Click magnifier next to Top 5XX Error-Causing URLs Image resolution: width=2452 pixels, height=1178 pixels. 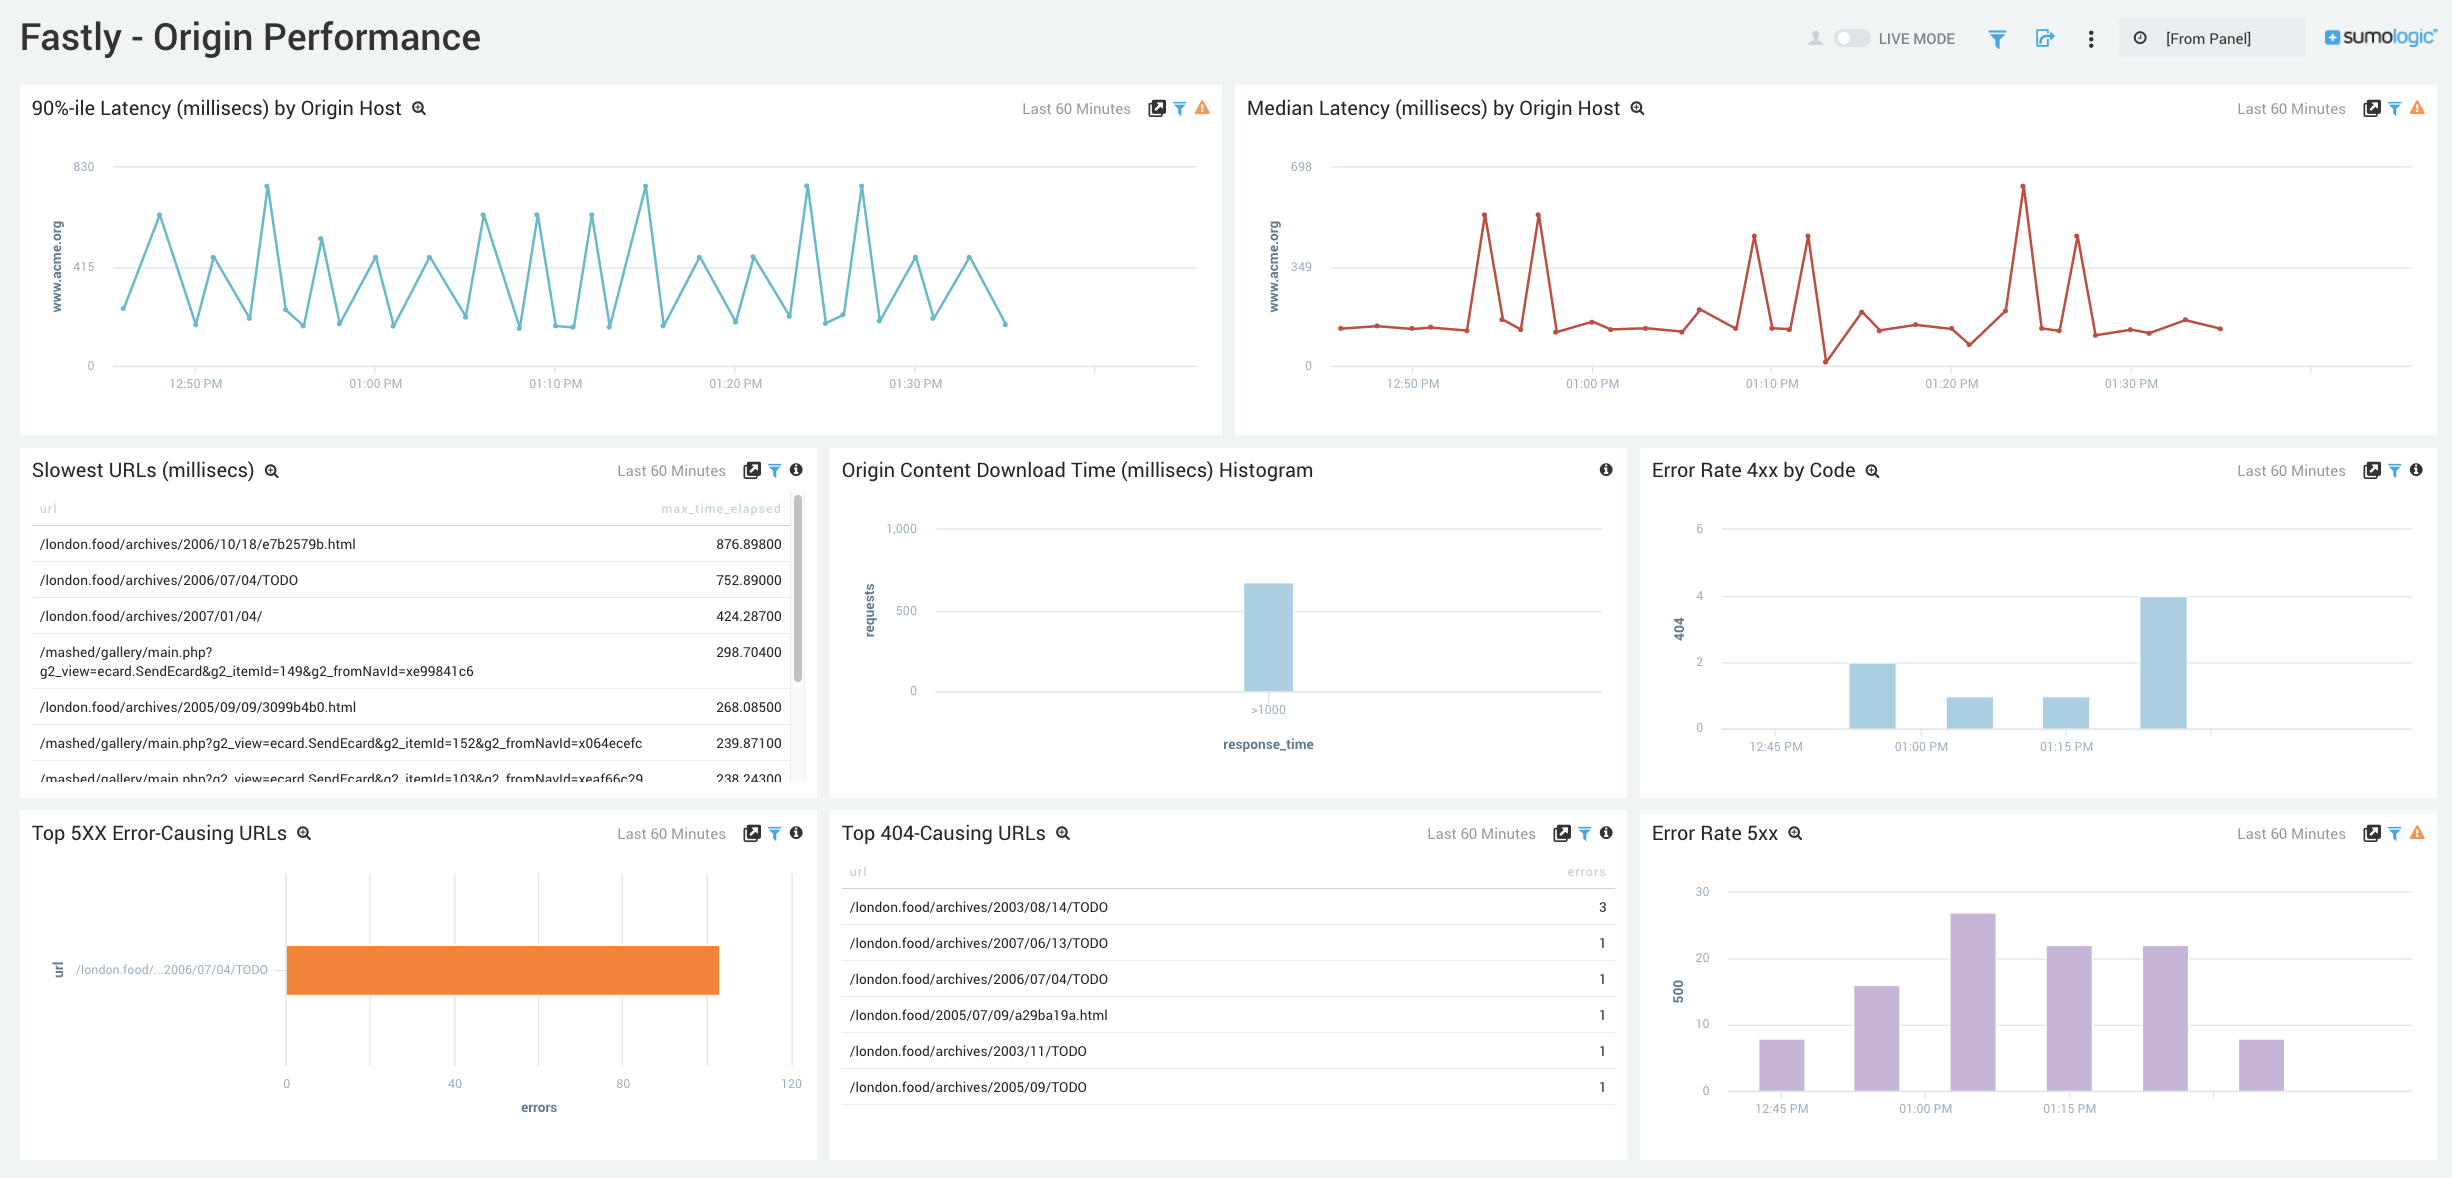304,833
